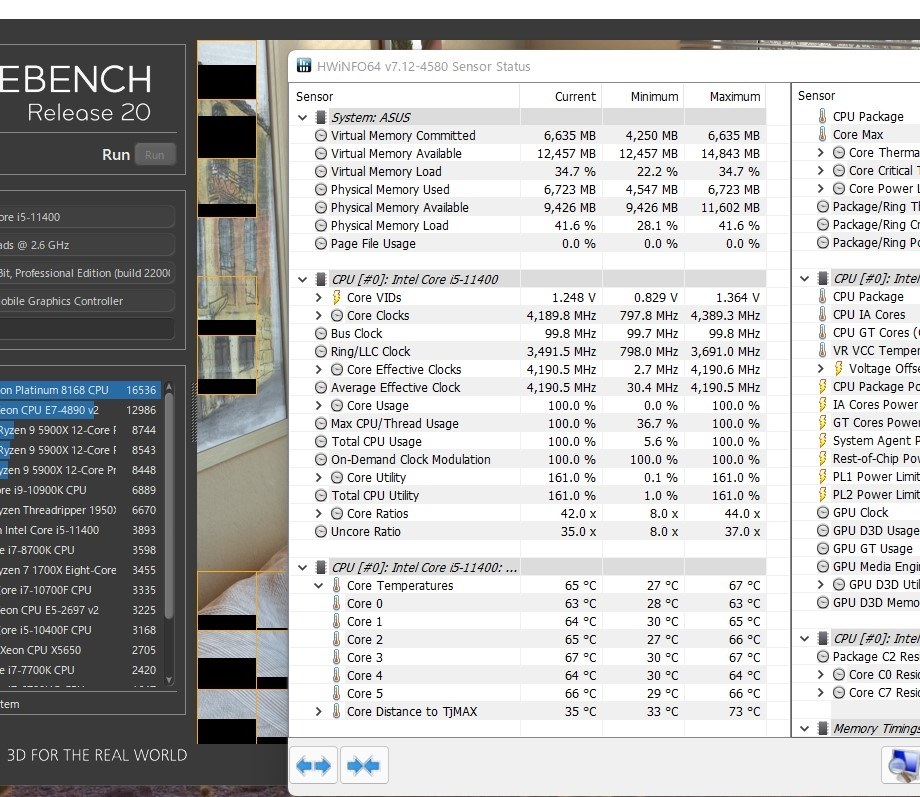Click the network monitor icon at bottom right
This screenshot has height=797, width=920.
(904, 766)
